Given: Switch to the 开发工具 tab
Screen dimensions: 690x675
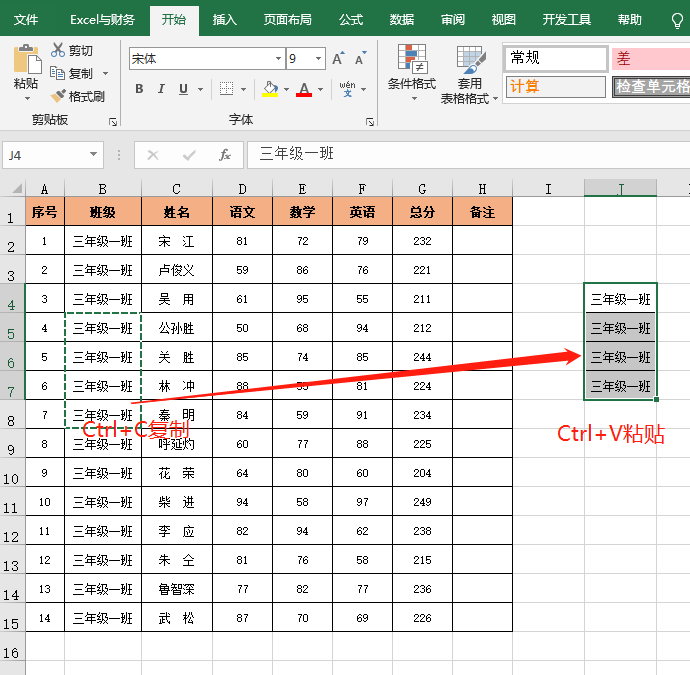Looking at the screenshot, I should tap(566, 20).
